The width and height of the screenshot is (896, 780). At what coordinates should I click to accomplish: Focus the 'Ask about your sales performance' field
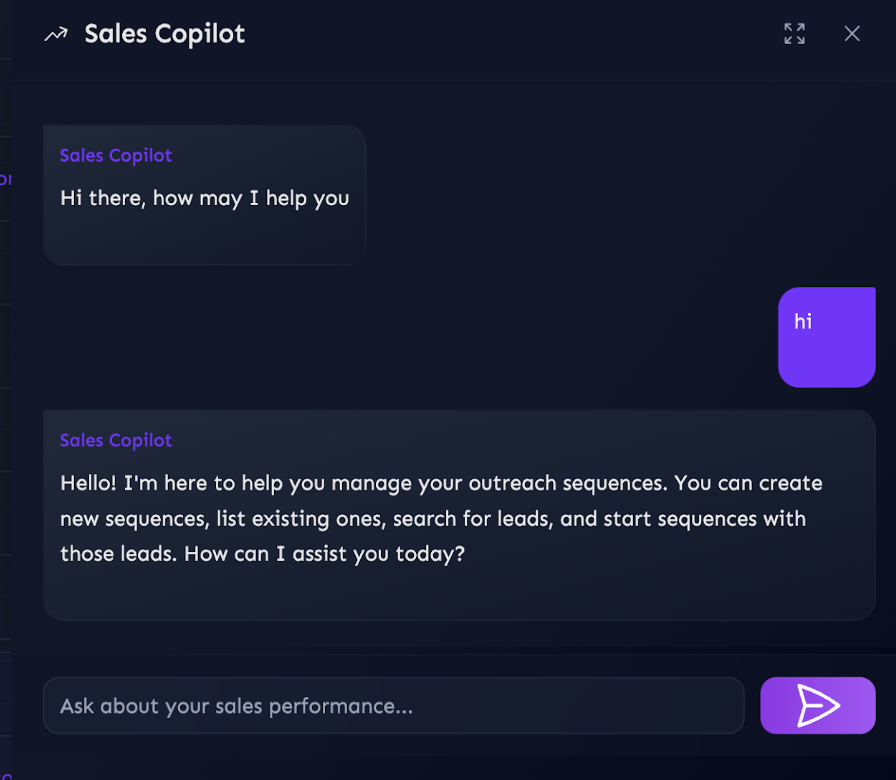click(x=394, y=705)
